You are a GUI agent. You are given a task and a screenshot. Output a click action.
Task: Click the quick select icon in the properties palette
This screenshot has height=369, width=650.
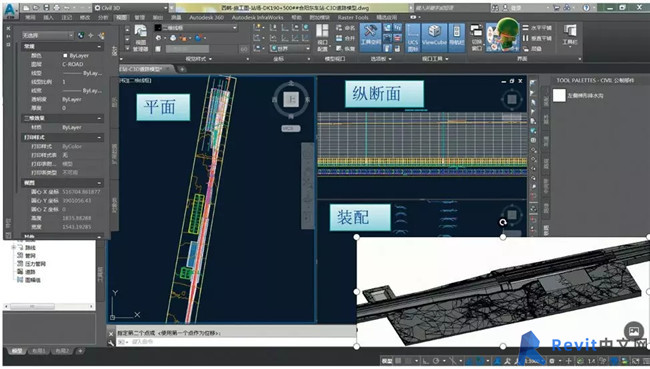101,36
